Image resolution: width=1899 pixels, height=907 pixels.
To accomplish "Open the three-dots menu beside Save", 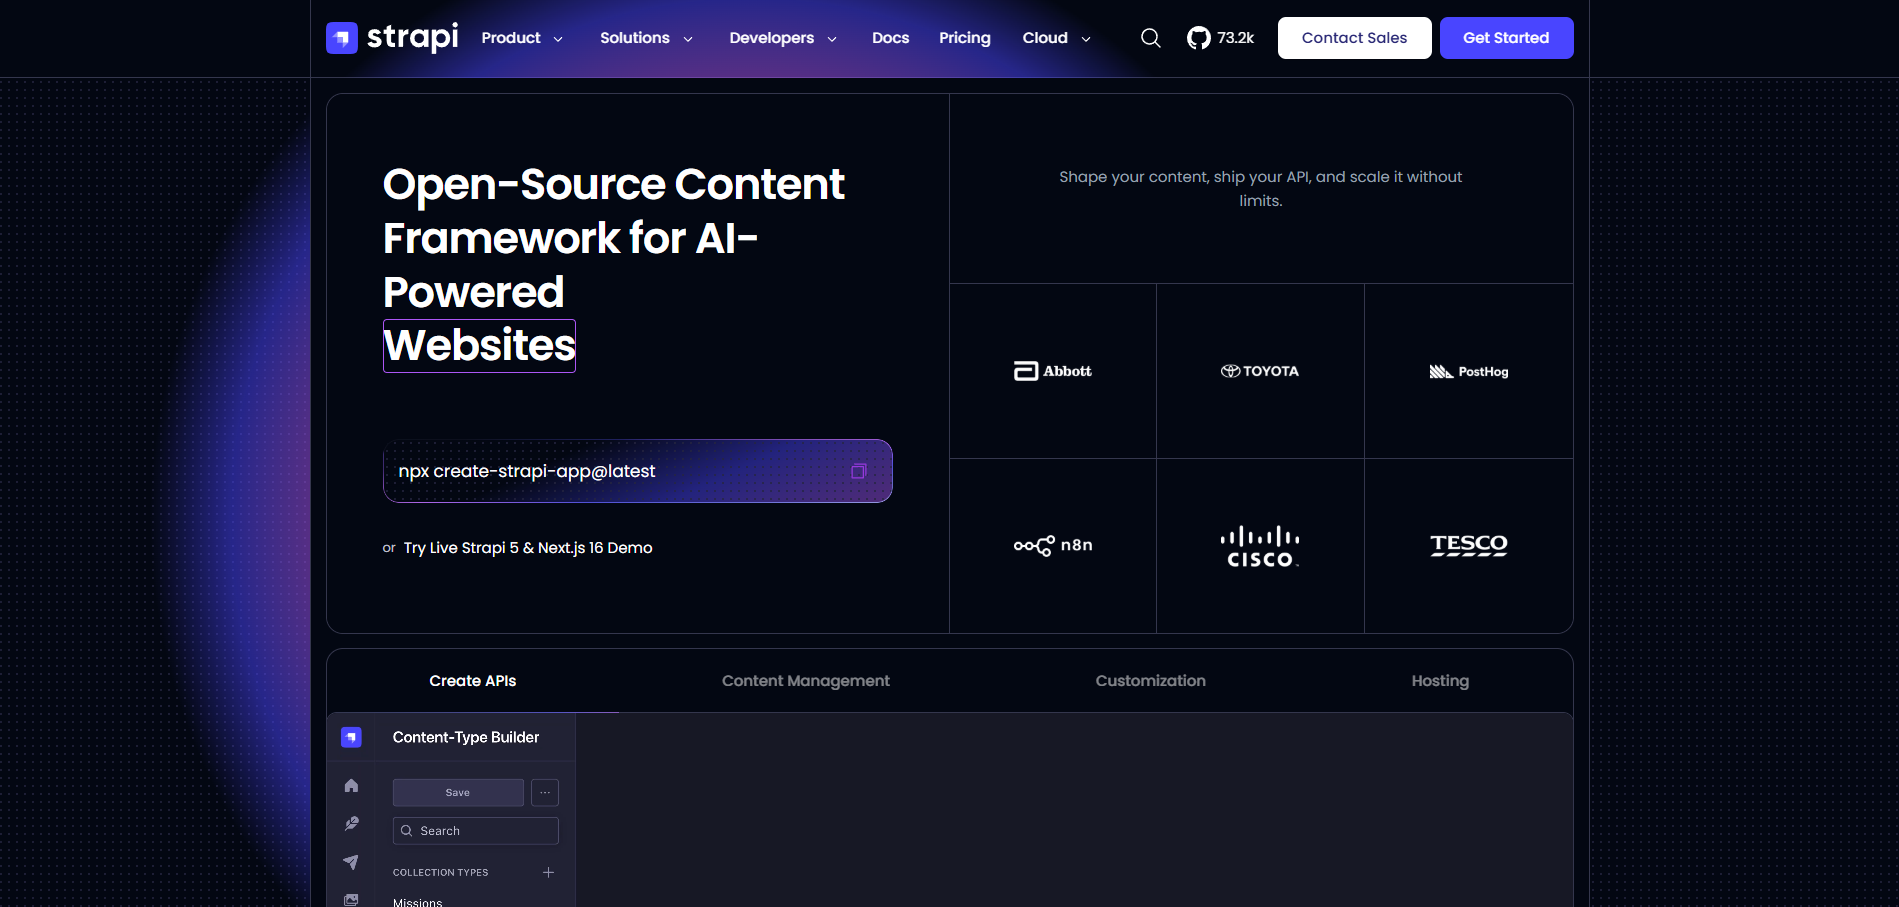I will tap(545, 792).
